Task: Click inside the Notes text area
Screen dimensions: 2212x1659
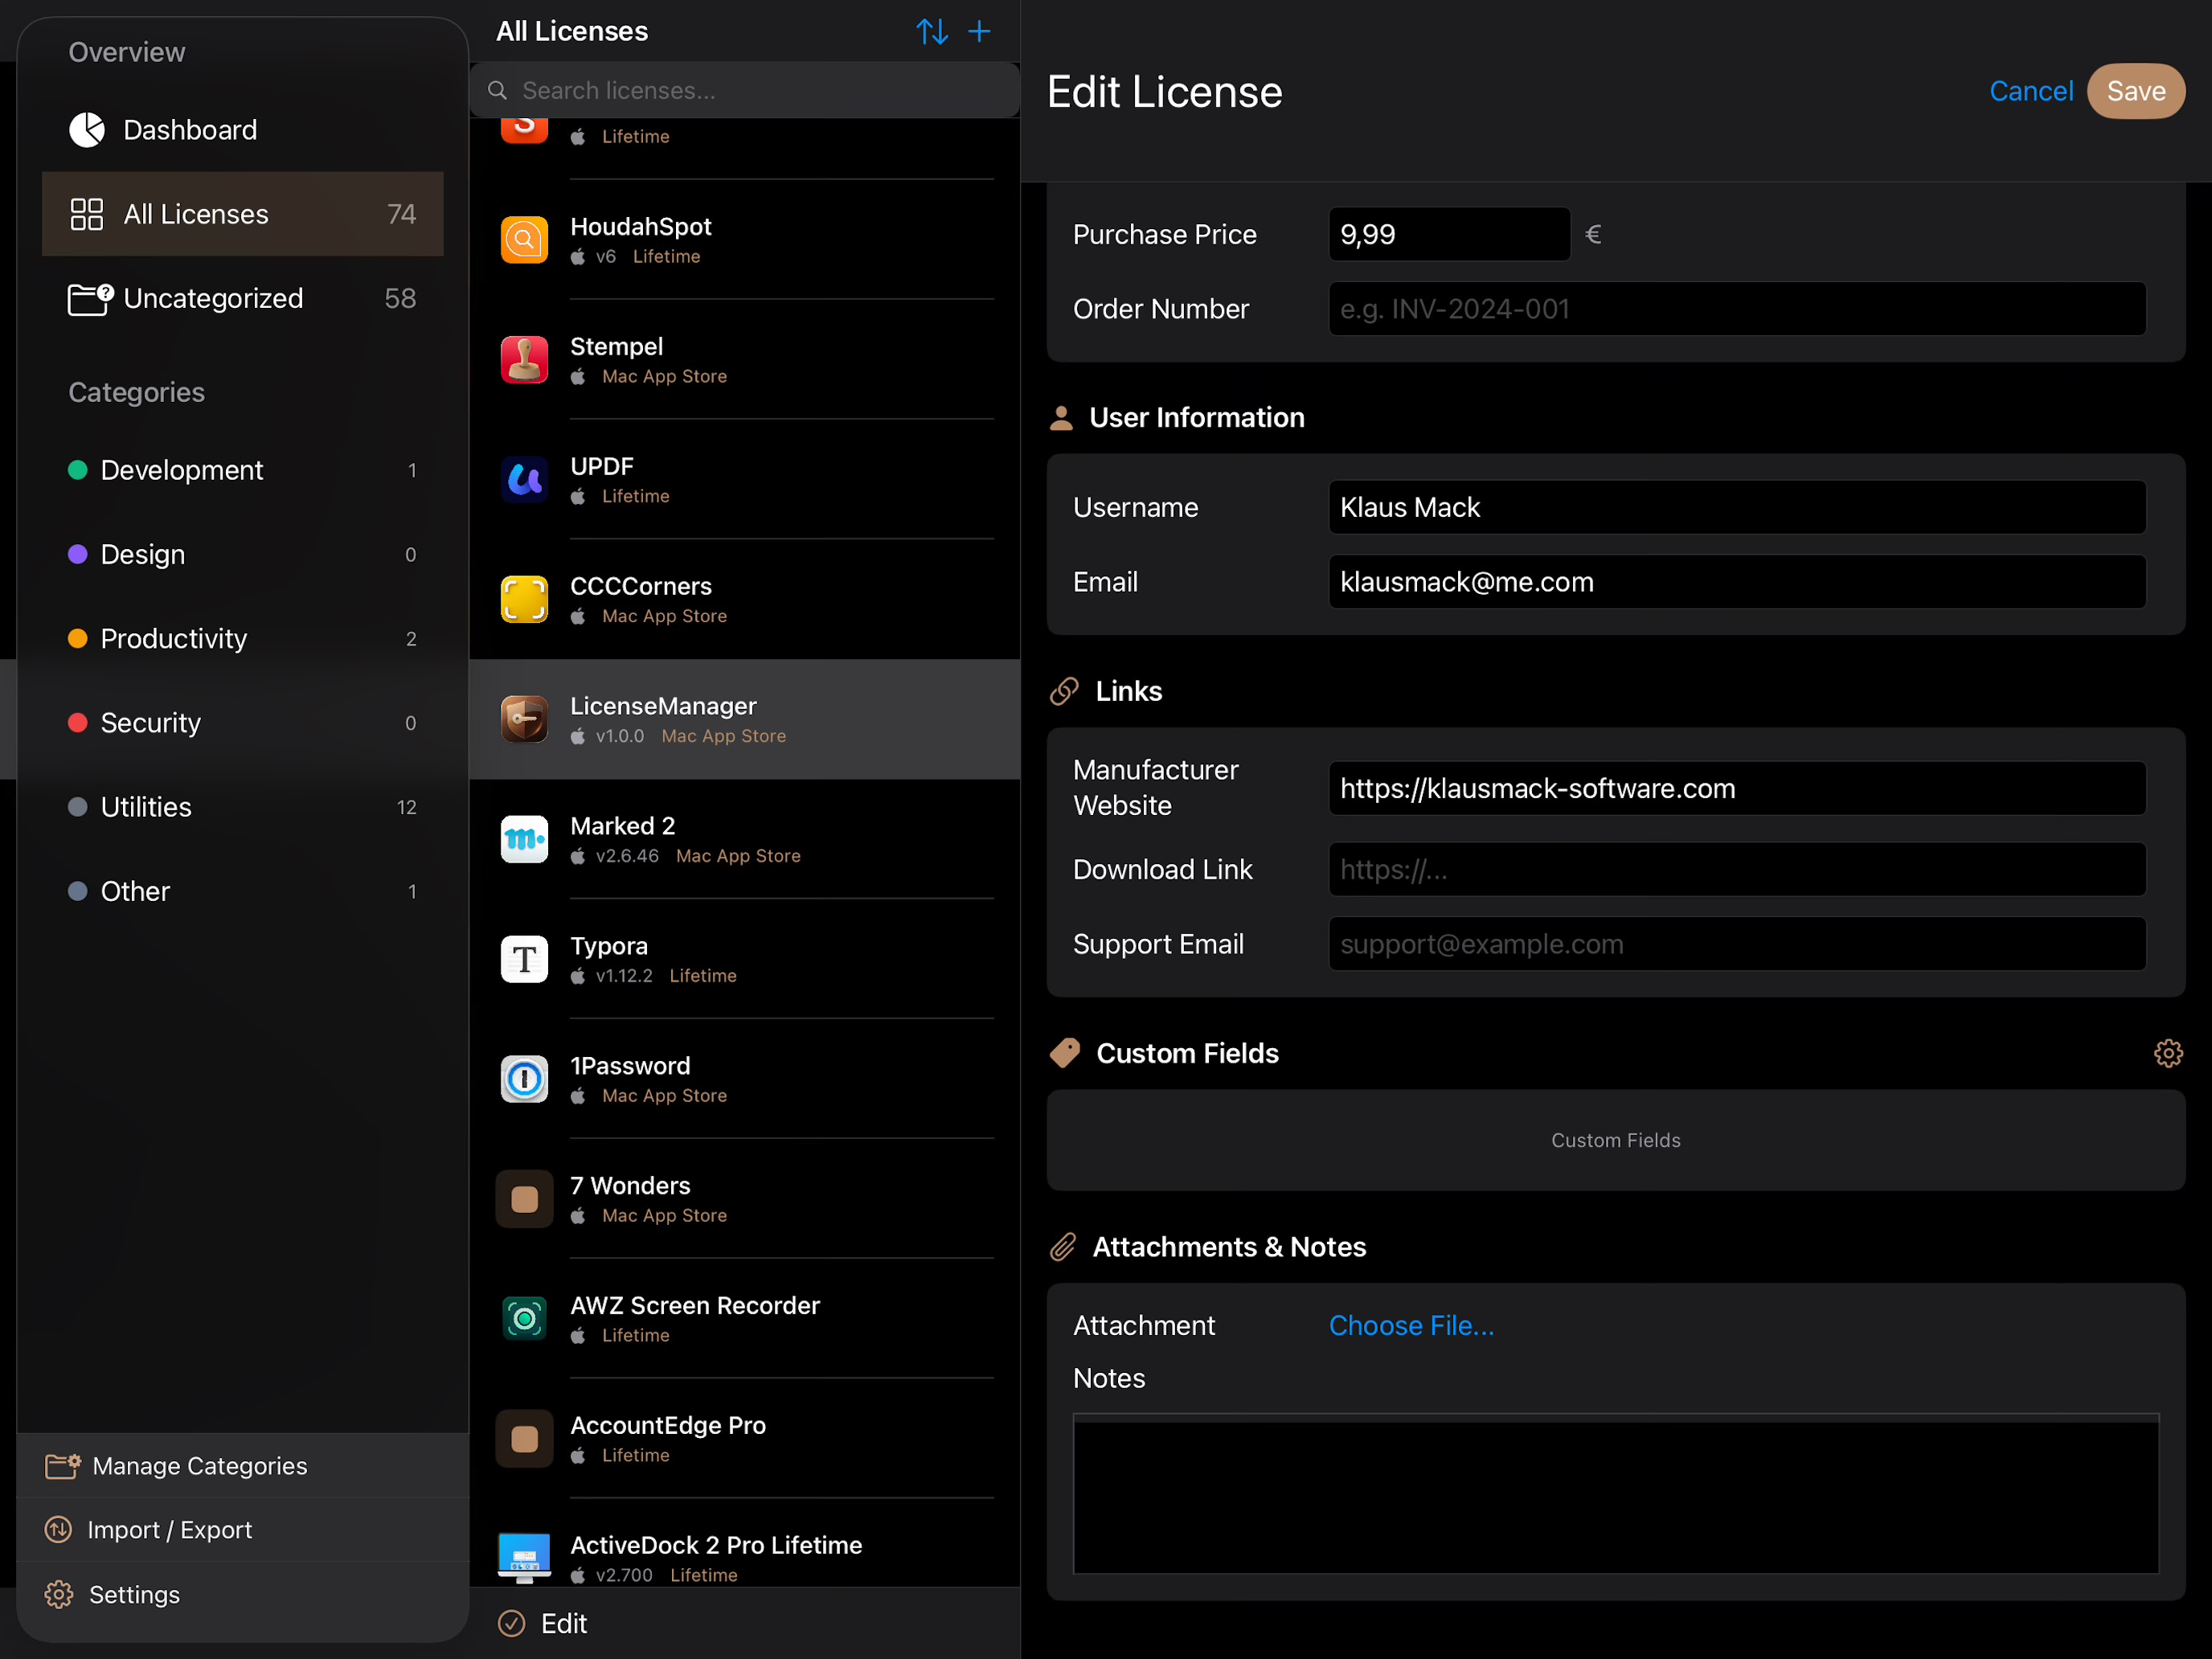Action: [1616, 1494]
